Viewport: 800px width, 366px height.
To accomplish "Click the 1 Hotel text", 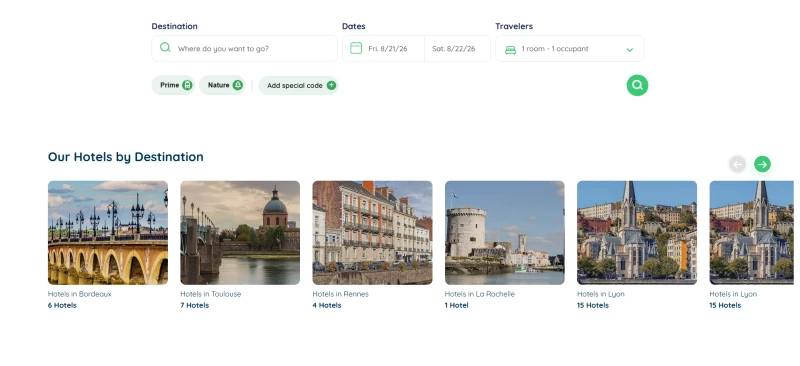I will (457, 305).
